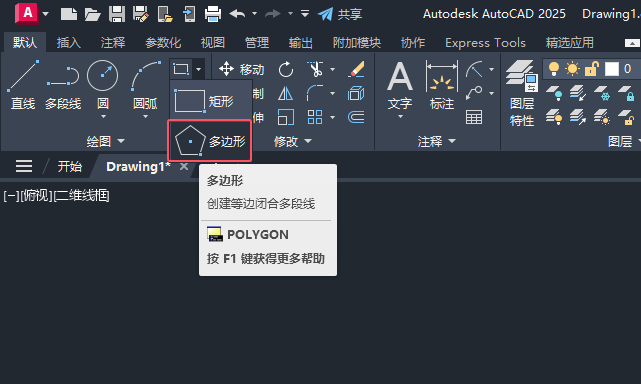Open the Array tool dropdown arrow
The image size is (641, 384).
(332, 117)
